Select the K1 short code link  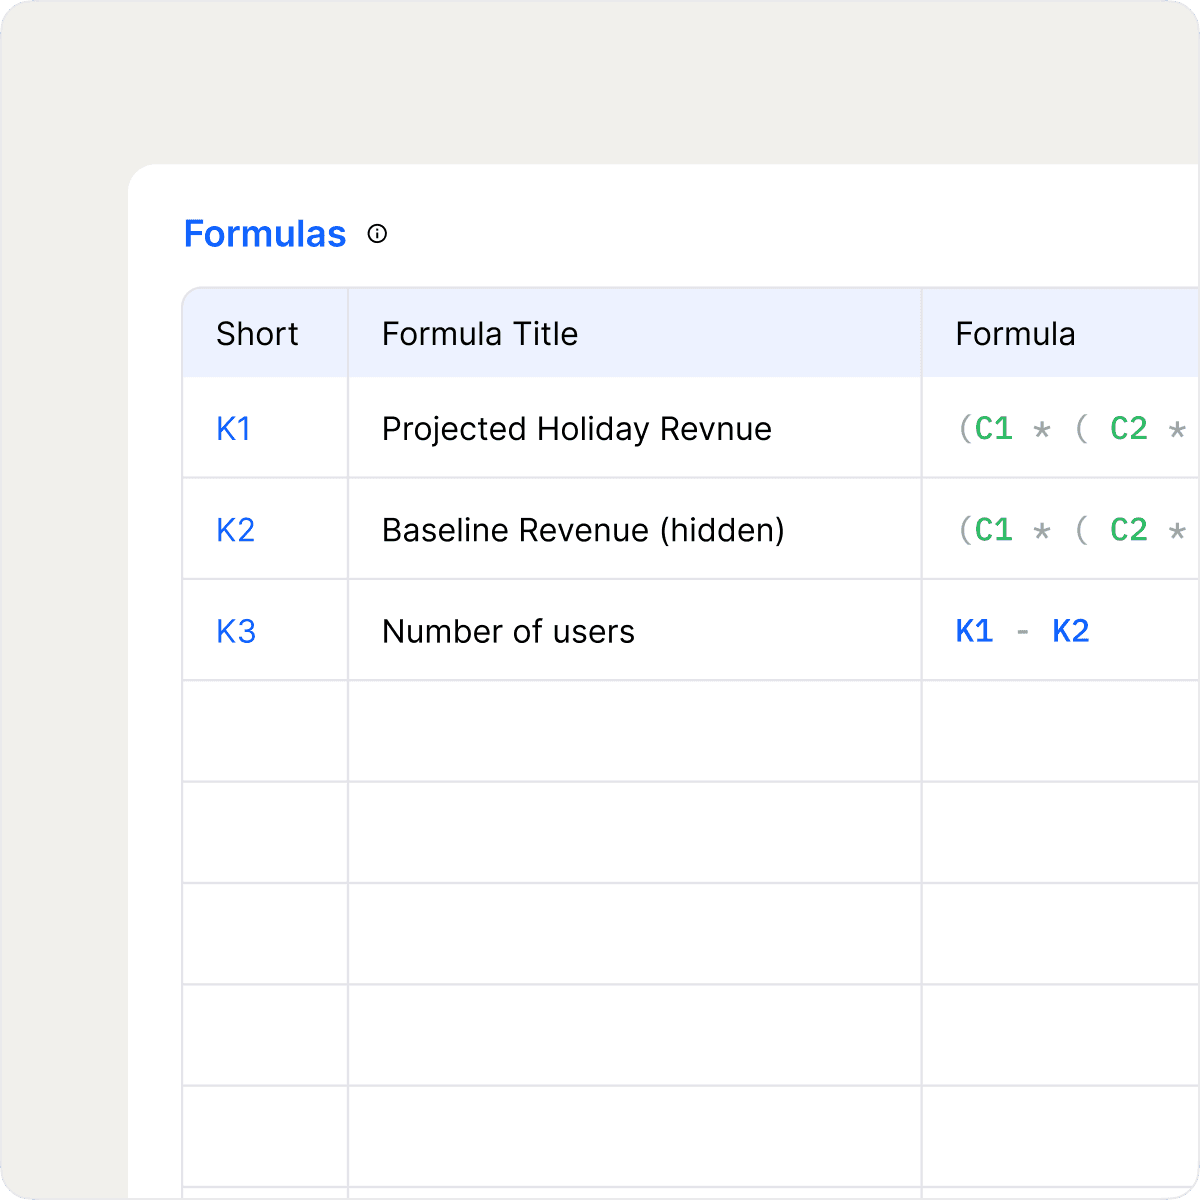[x=233, y=429]
